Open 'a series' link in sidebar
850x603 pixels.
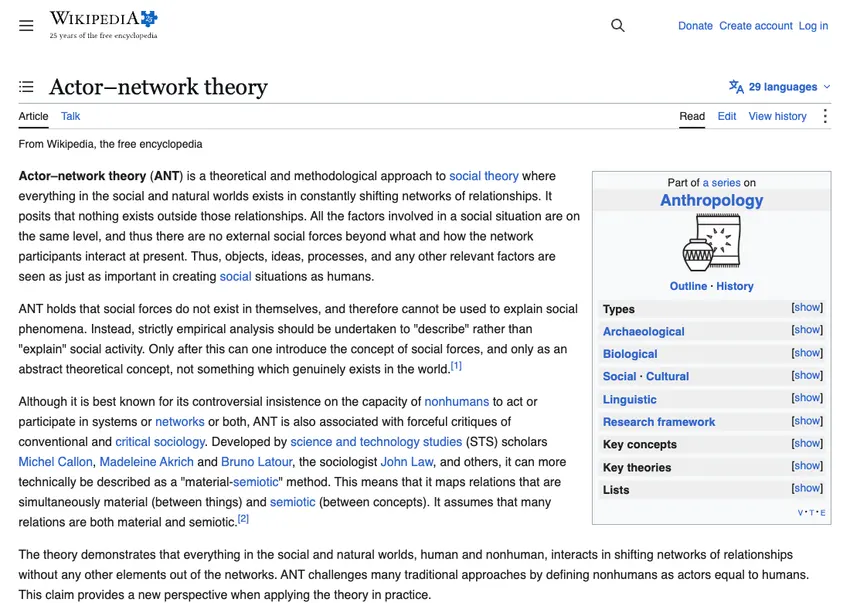pyautogui.click(x=721, y=183)
